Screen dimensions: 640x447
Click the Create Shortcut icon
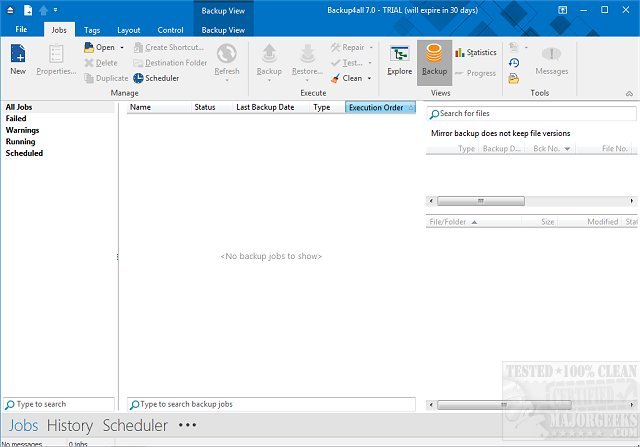(138, 47)
